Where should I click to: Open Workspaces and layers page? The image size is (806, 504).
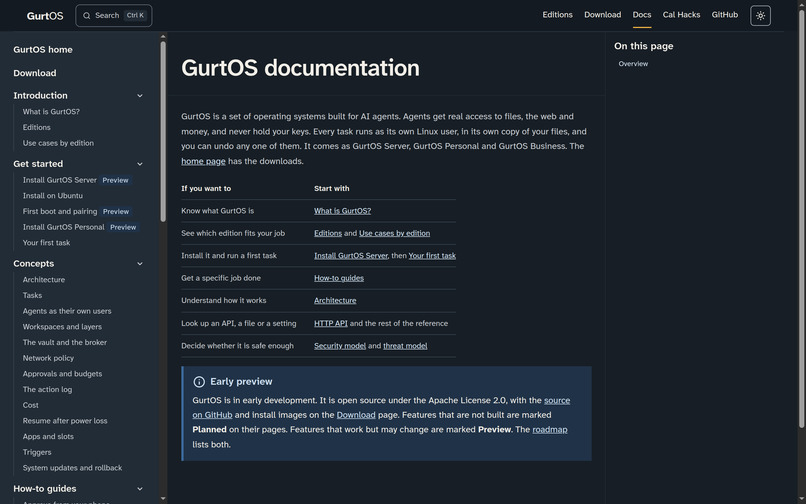pos(62,327)
